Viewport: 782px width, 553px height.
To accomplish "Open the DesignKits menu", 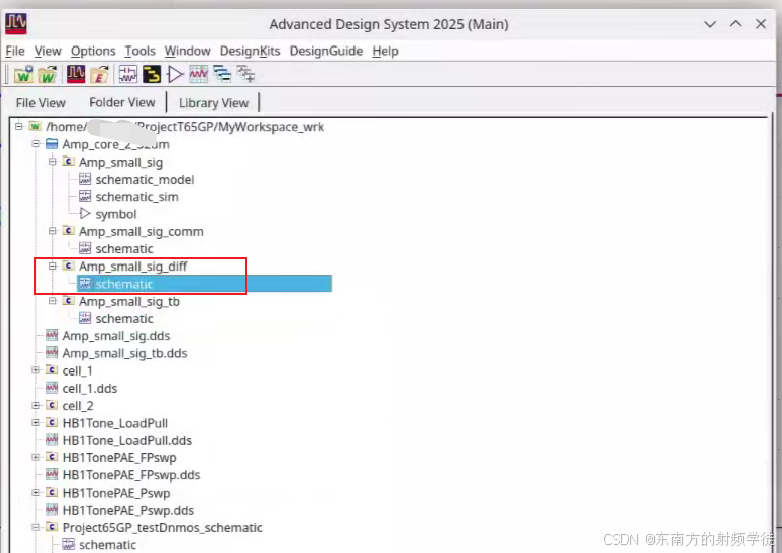I will click(250, 51).
